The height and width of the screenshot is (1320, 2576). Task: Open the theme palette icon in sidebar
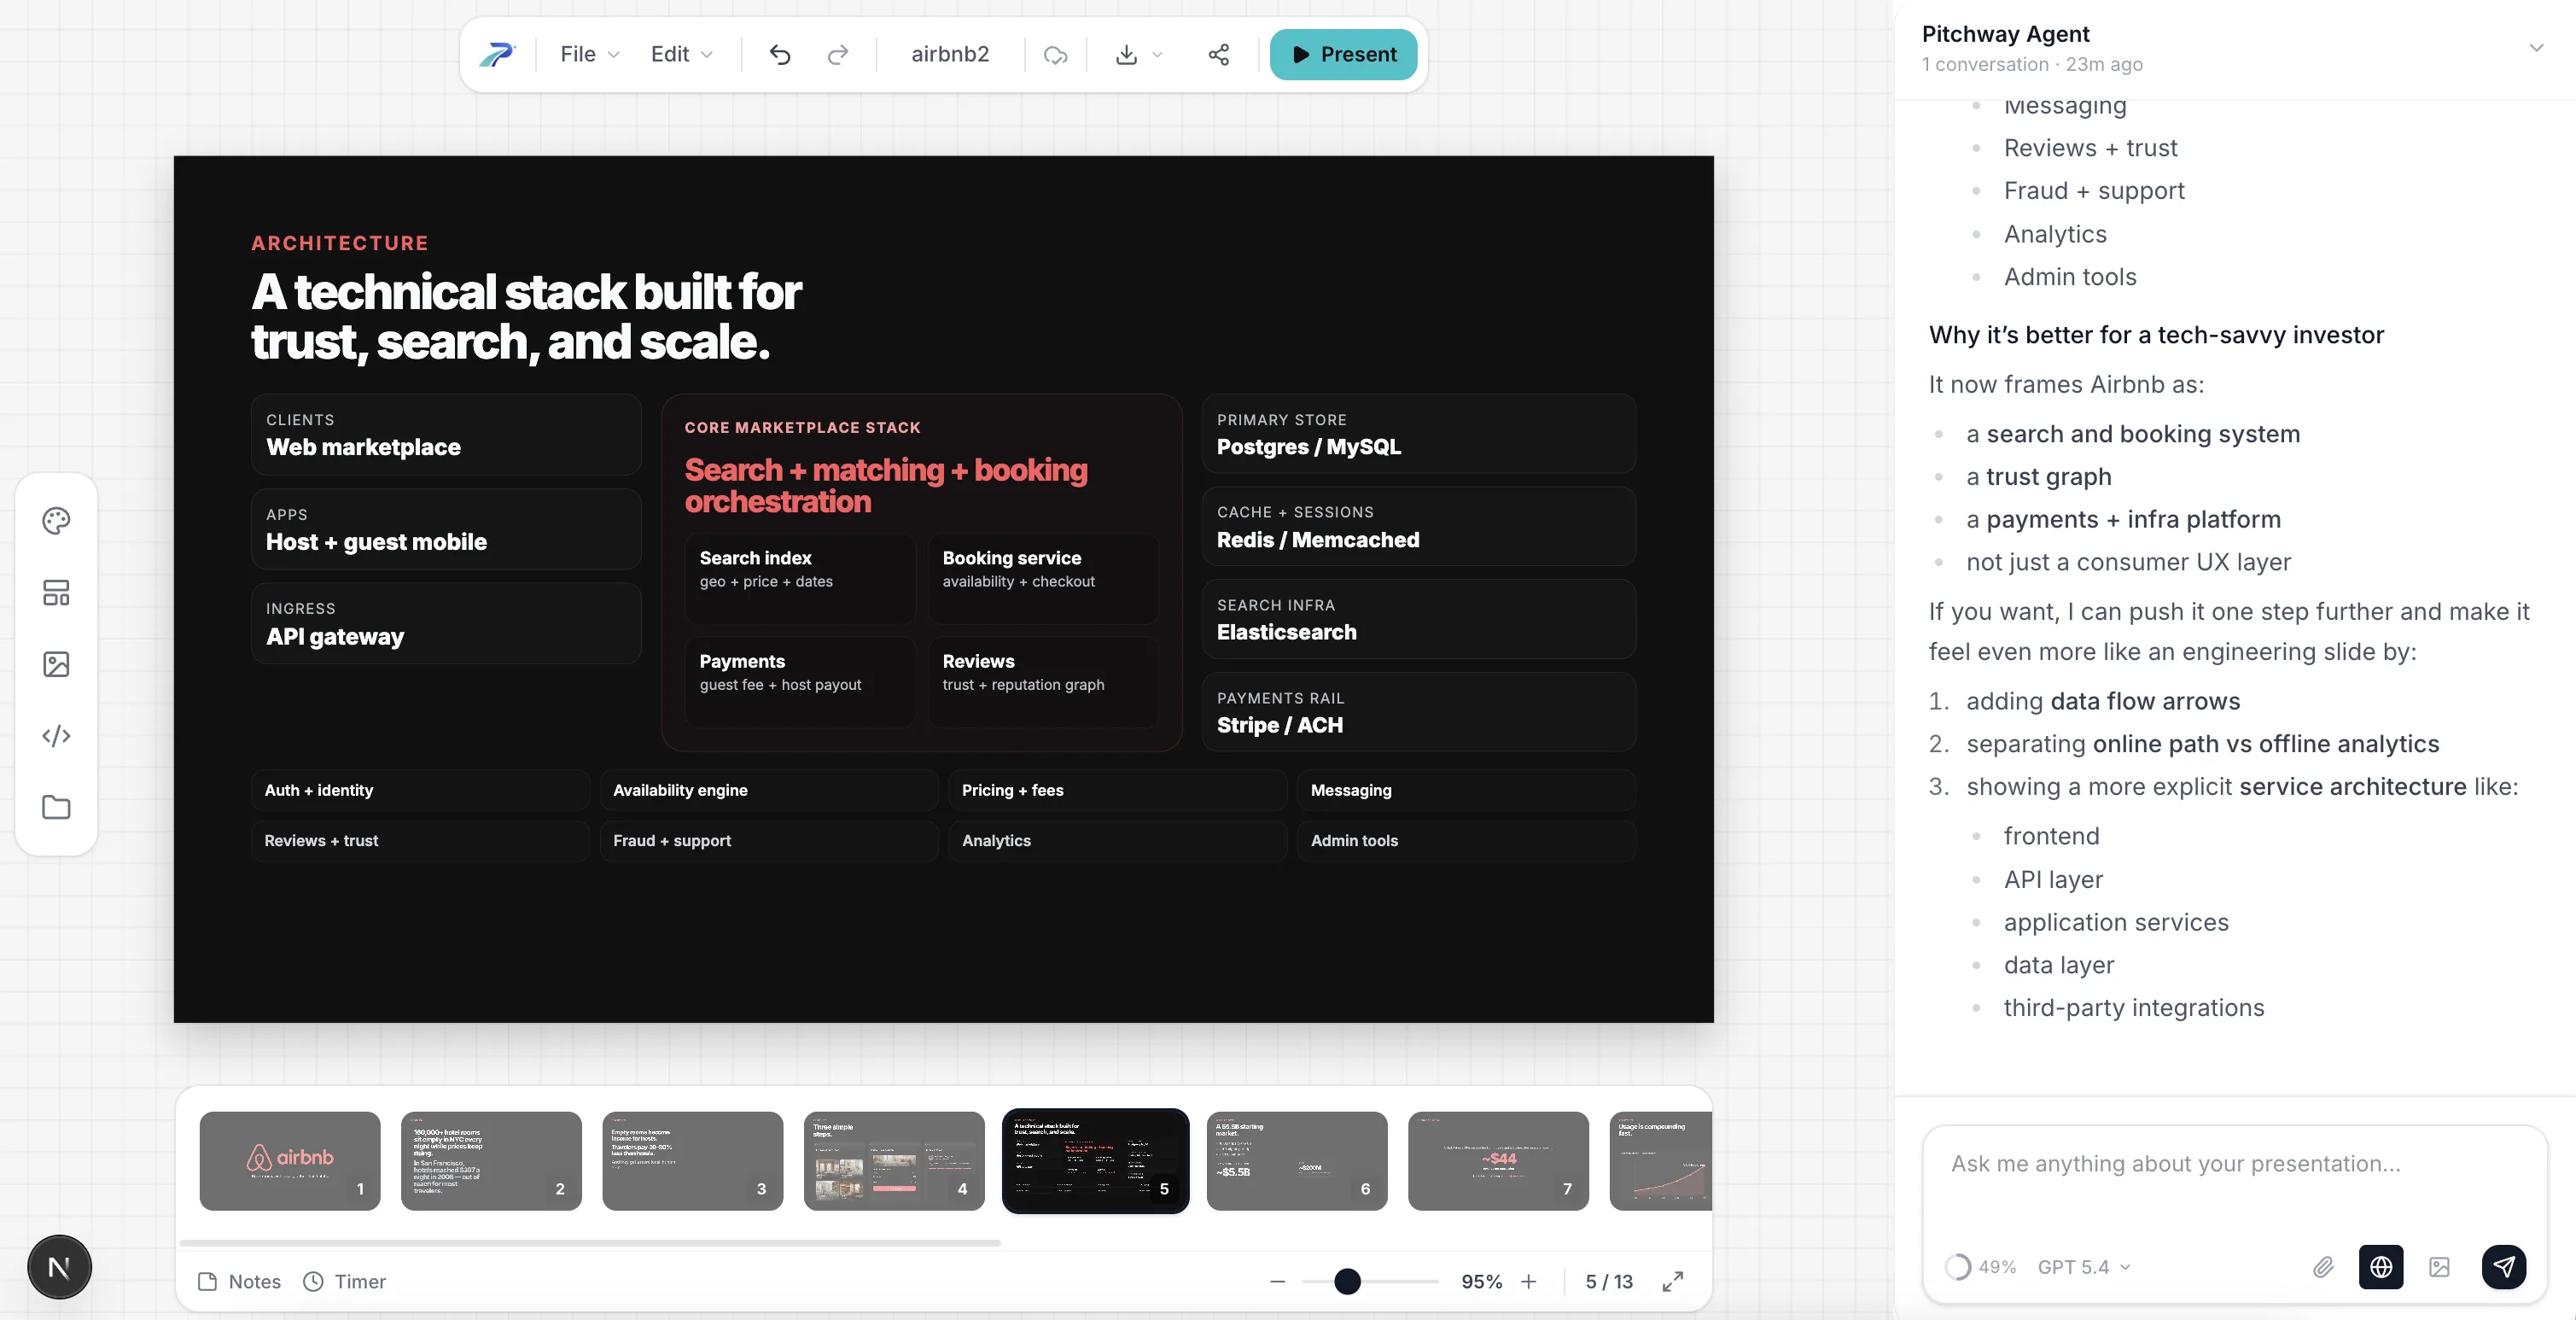(56, 521)
